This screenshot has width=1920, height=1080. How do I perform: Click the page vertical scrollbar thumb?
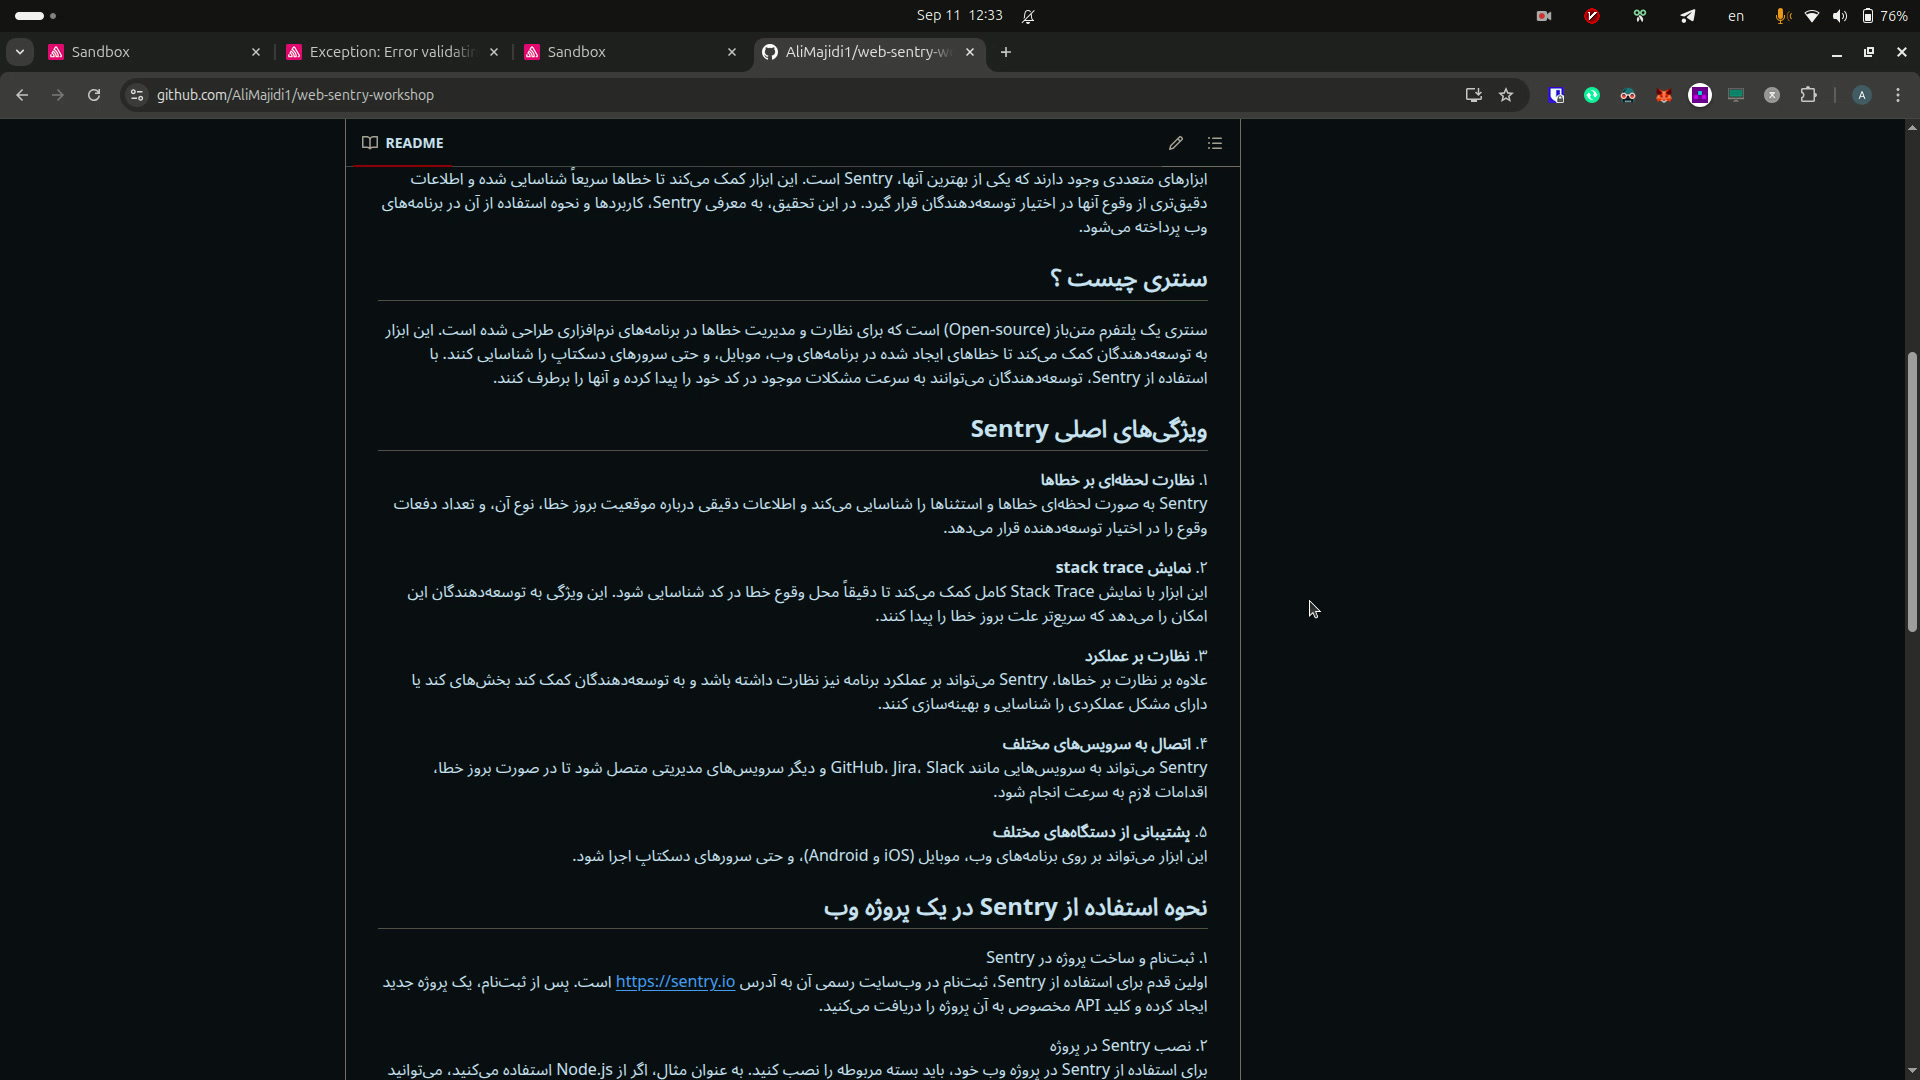click(1912, 490)
